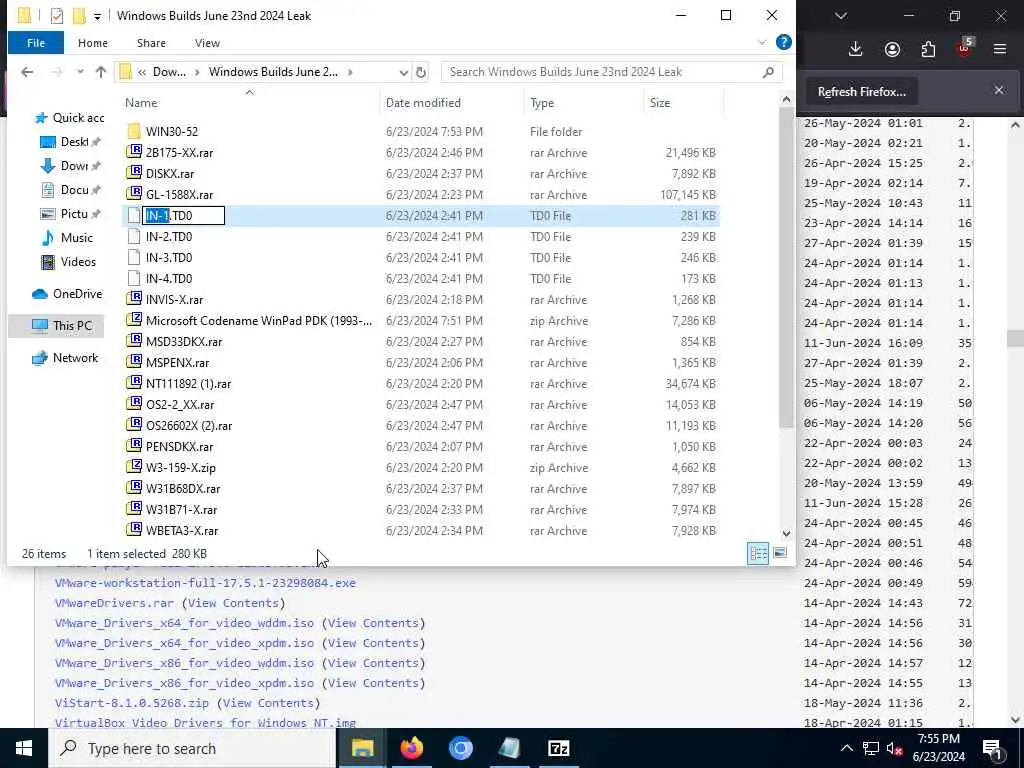
Task: Open Downloads in the navigation pane
Action: [71, 166]
